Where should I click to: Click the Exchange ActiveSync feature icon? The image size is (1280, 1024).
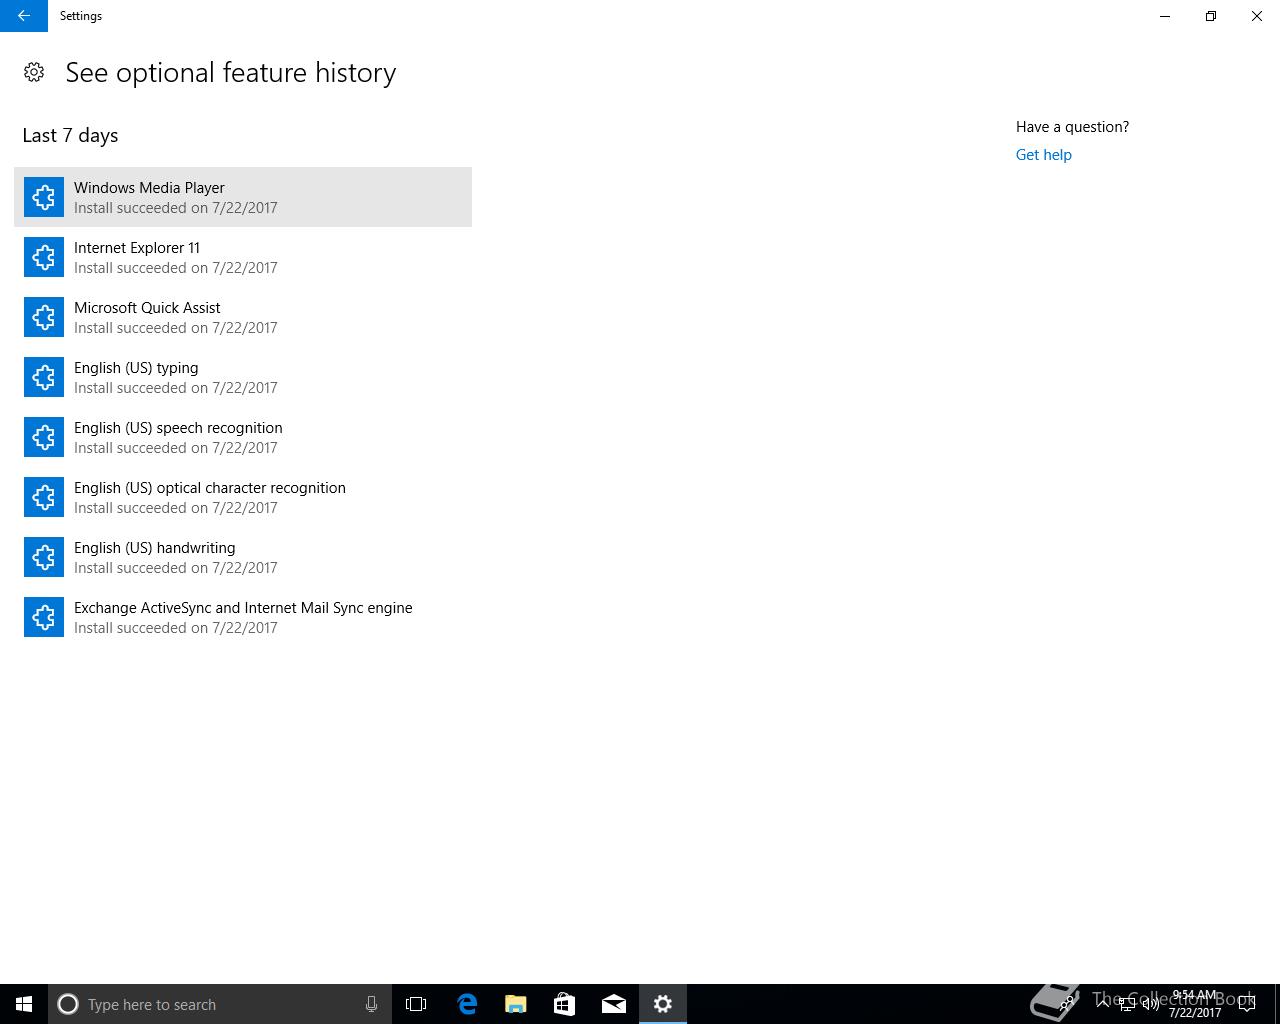pos(44,617)
